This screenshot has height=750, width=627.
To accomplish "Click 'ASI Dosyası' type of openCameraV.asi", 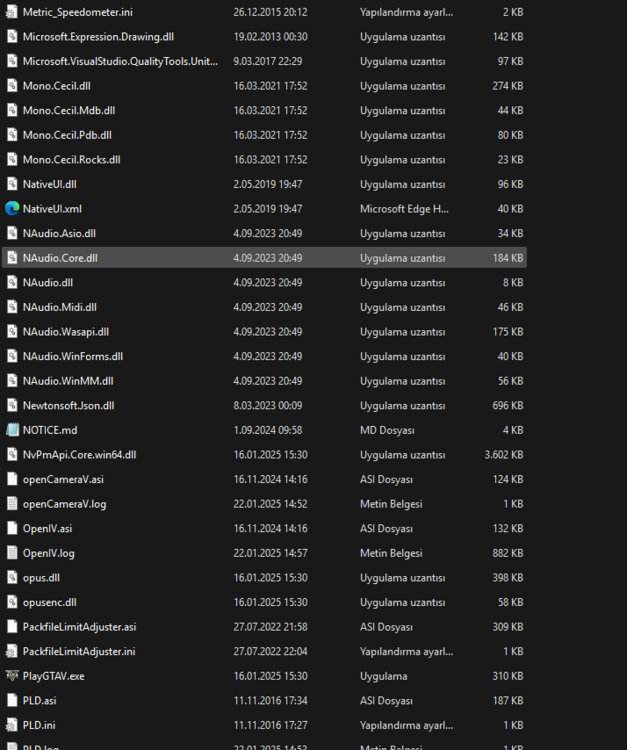I will 386,479.
